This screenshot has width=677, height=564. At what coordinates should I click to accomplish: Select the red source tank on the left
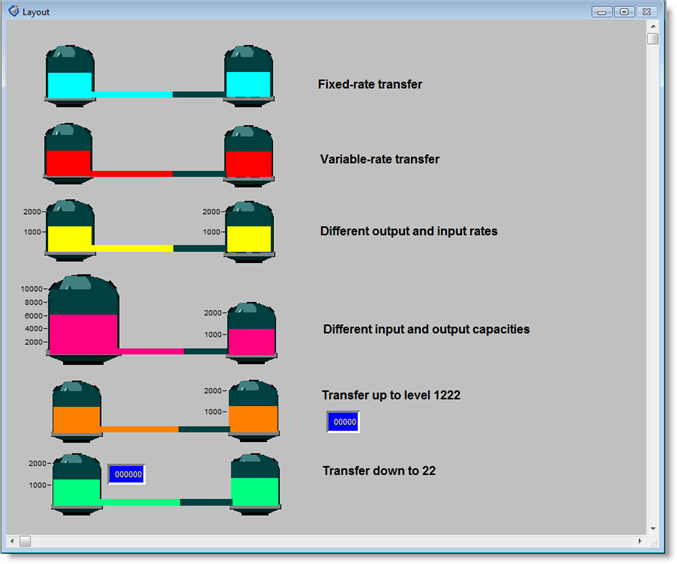point(69,153)
